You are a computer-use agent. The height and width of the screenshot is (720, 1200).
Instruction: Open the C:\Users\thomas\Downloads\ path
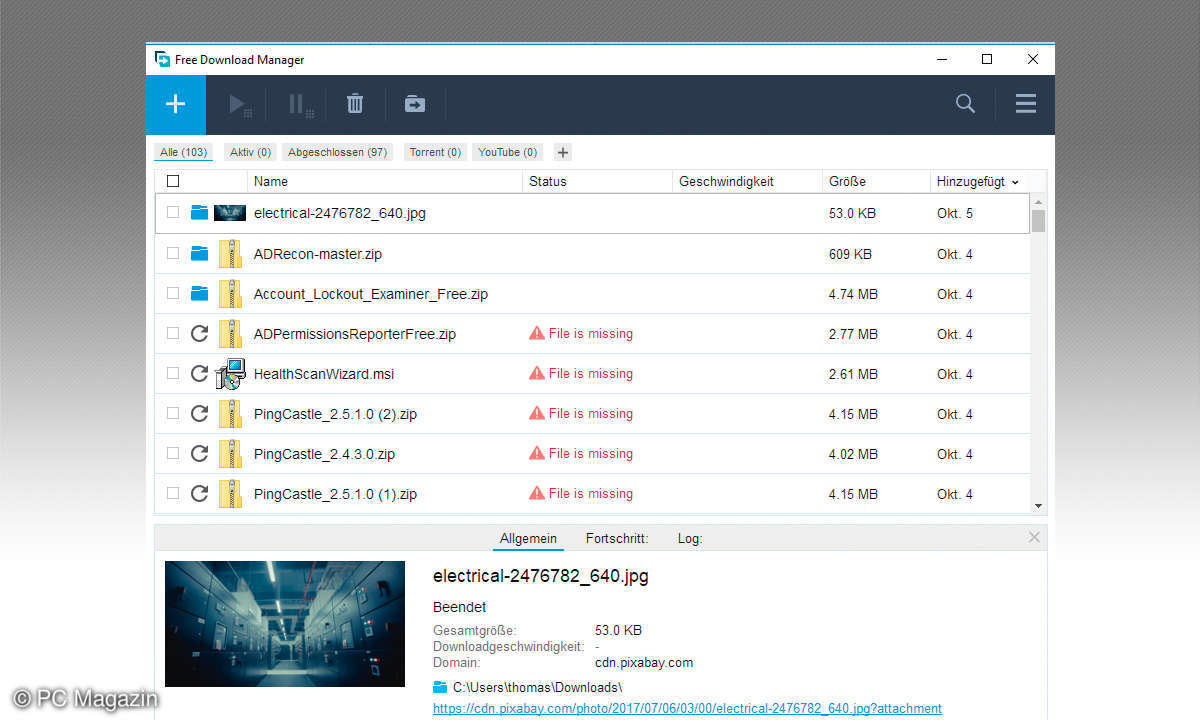coord(537,687)
